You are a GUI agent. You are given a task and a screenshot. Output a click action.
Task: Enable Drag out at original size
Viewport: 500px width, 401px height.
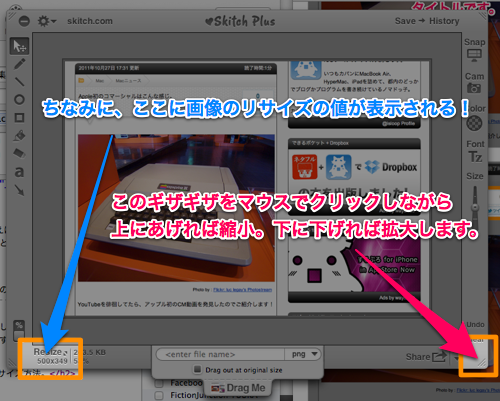tap(198, 369)
